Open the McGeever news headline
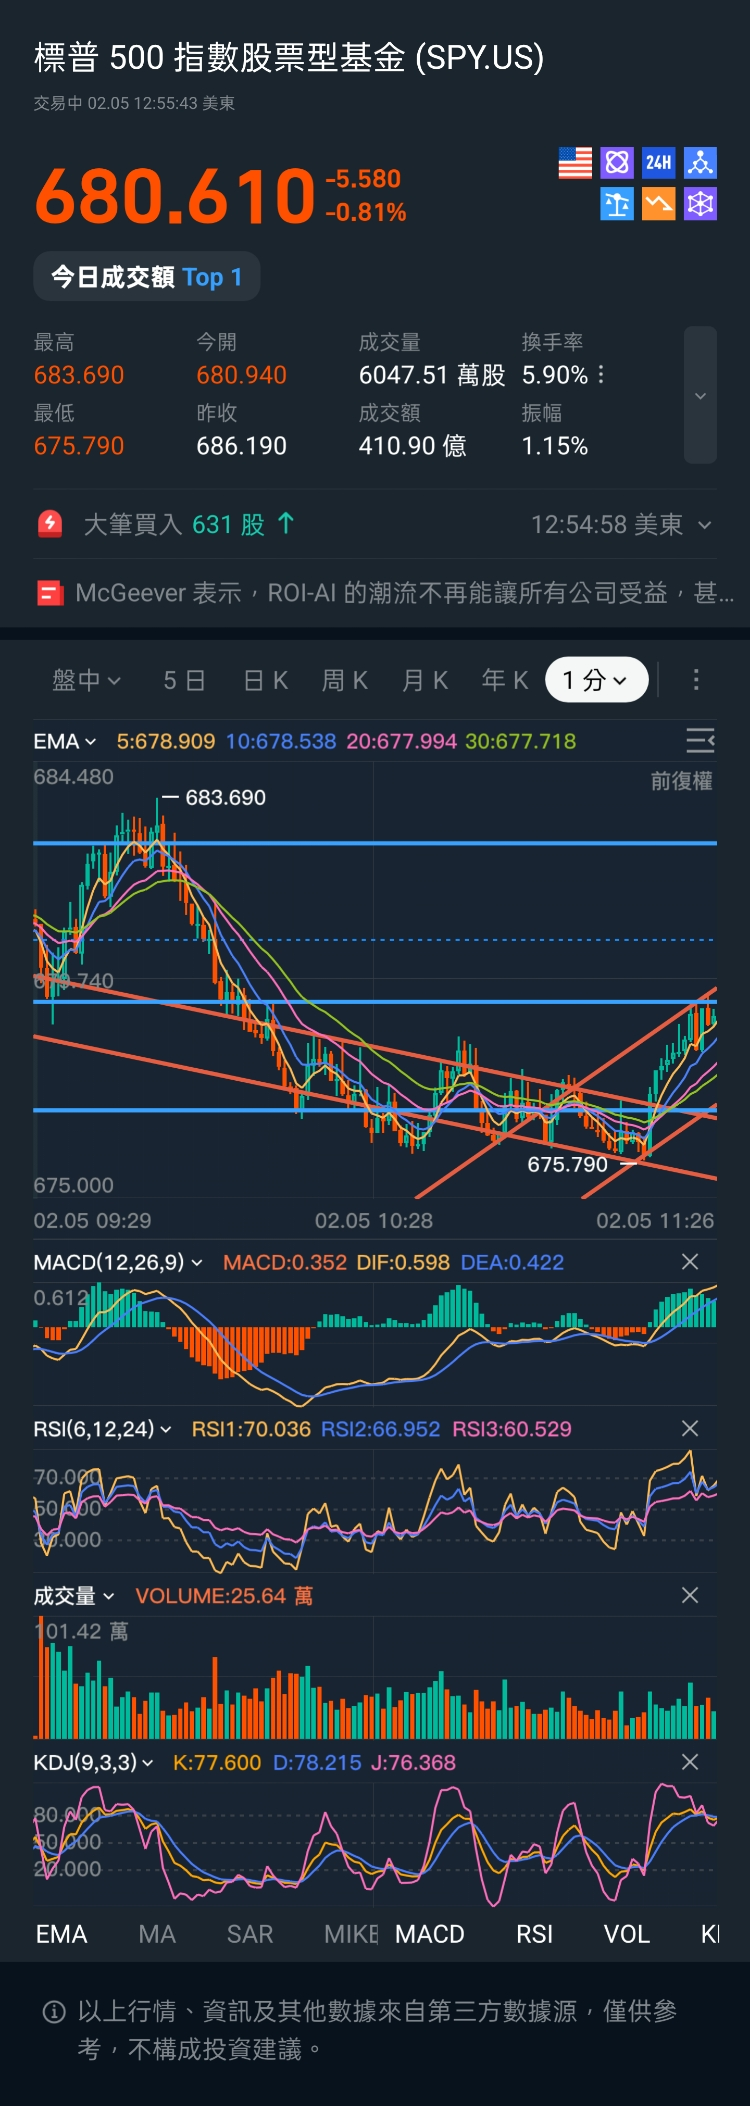The image size is (750, 2106). (x=404, y=593)
